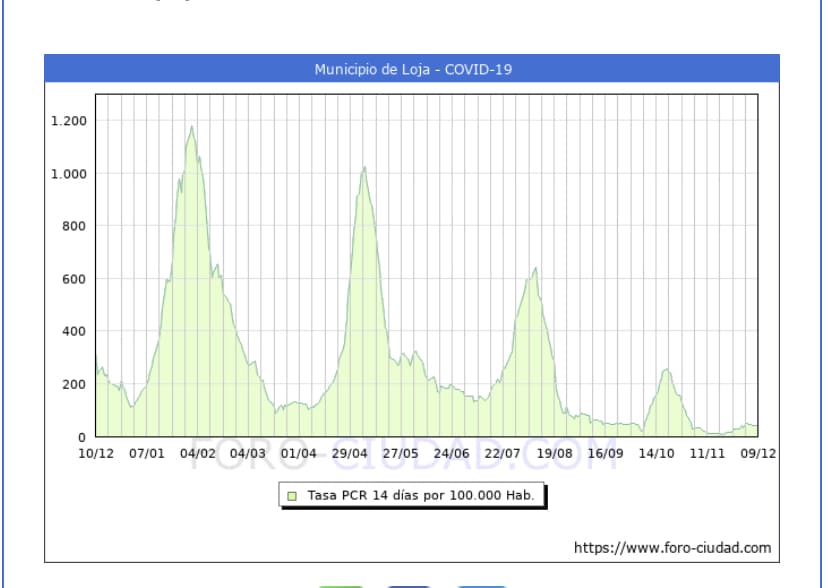Click the green legend color box
The width and height of the screenshot is (828, 588).
292,495
